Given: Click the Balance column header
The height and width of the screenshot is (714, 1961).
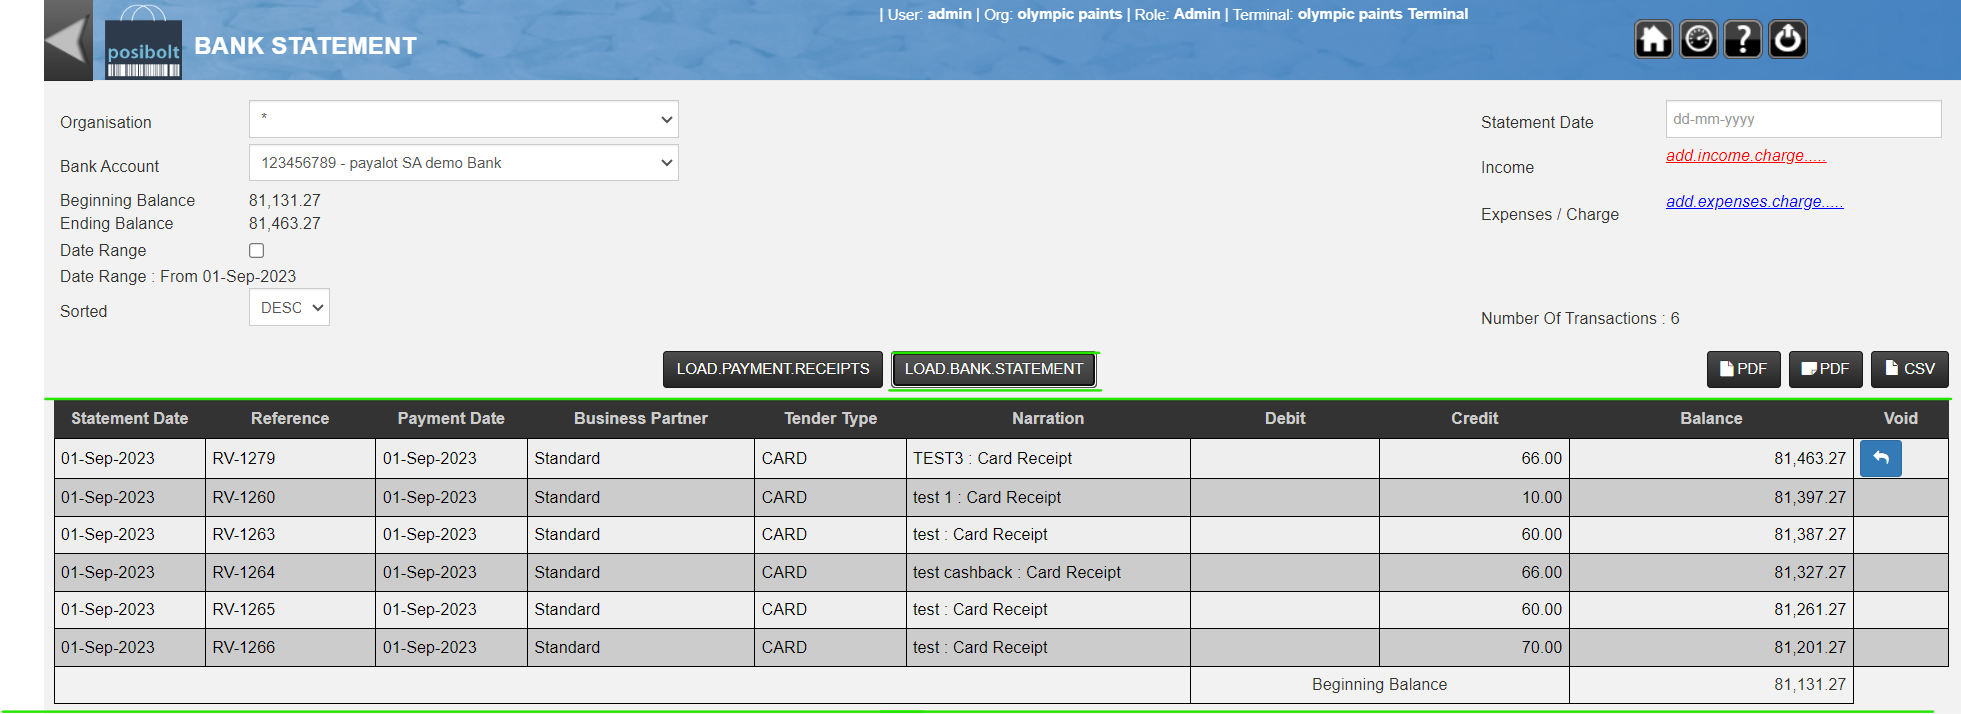Looking at the screenshot, I should point(1711,419).
